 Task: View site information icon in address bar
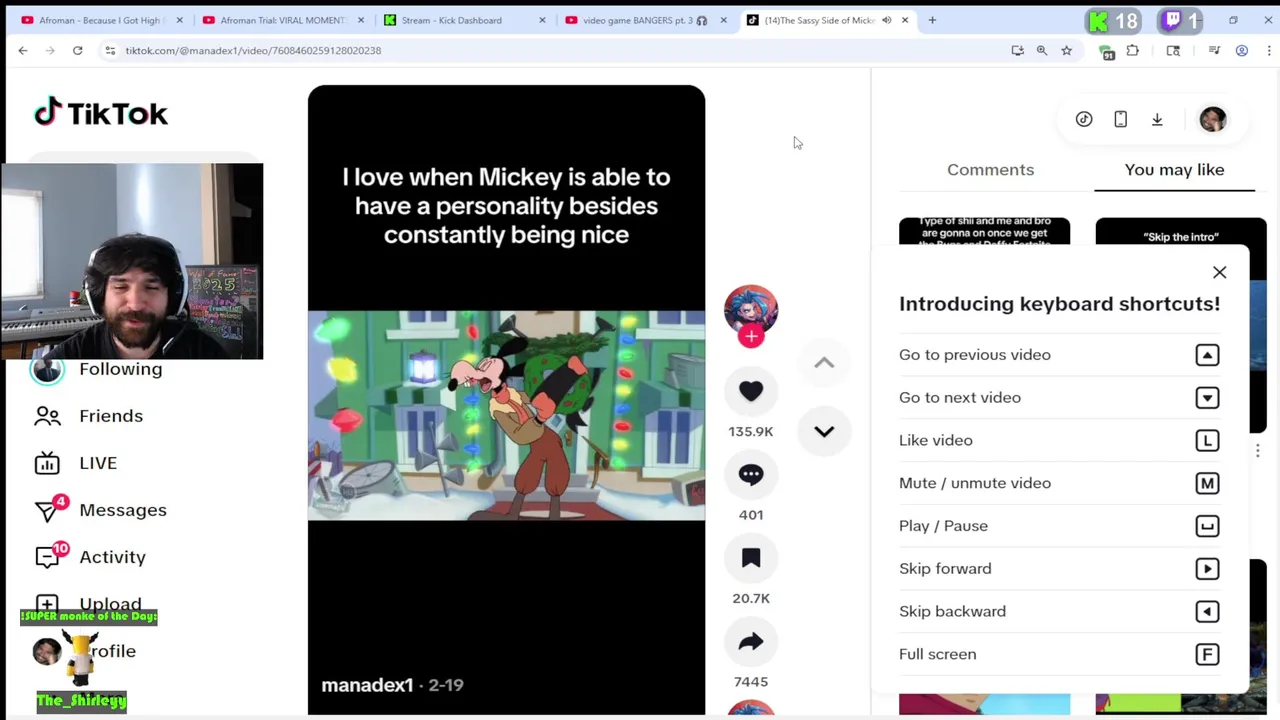click(x=110, y=50)
